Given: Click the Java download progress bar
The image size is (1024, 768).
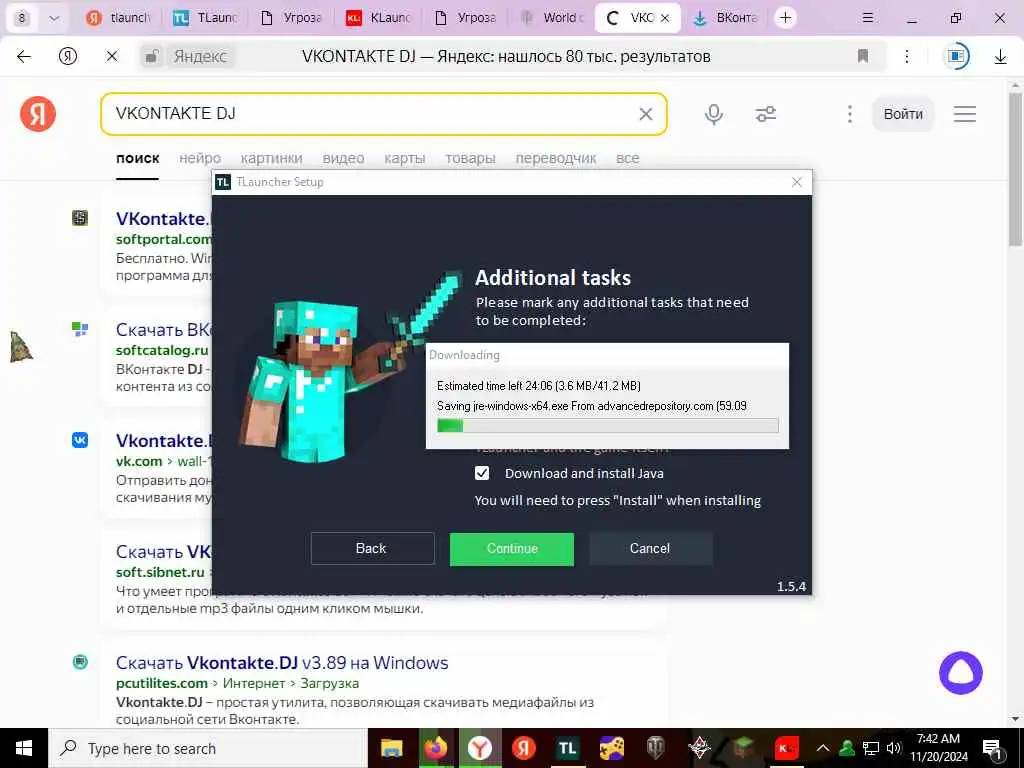Looking at the screenshot, I should tap(607, 426).
